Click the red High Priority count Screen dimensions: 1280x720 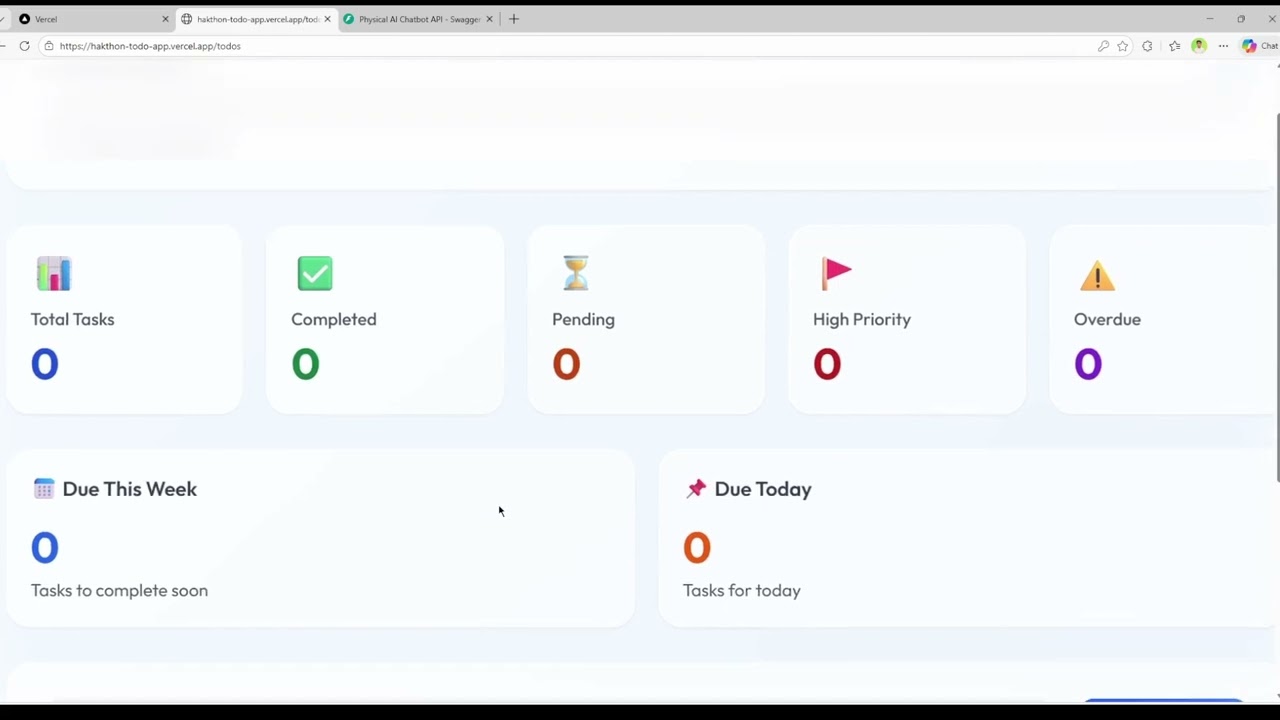(827, 363)
